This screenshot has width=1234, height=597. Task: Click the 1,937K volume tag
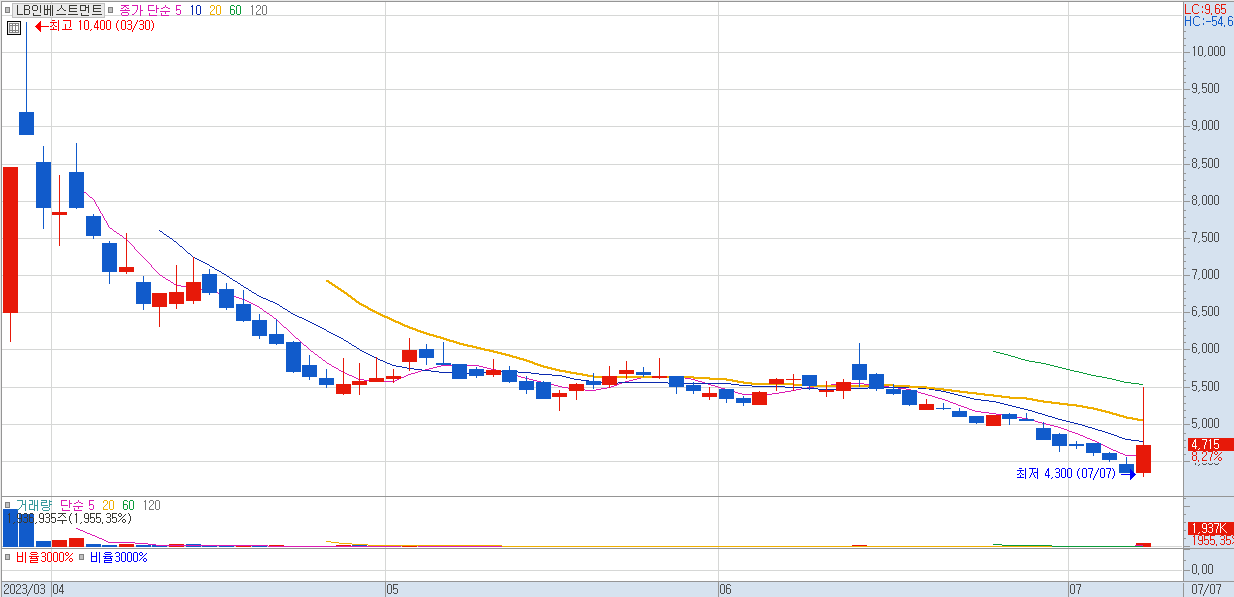click(x=1209, y=528)
